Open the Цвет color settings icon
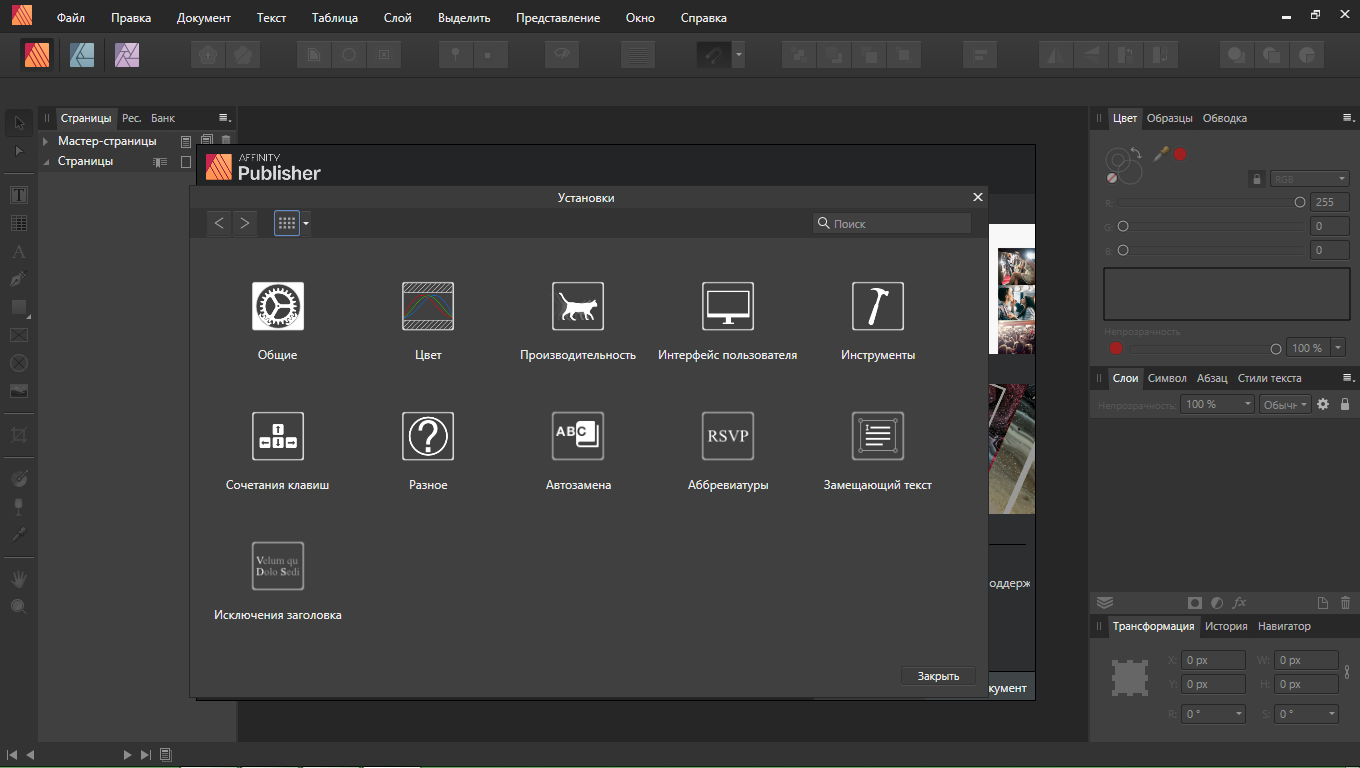Image resolution: width=1360 pixels, height=768 pixels. tap(428, 306)
